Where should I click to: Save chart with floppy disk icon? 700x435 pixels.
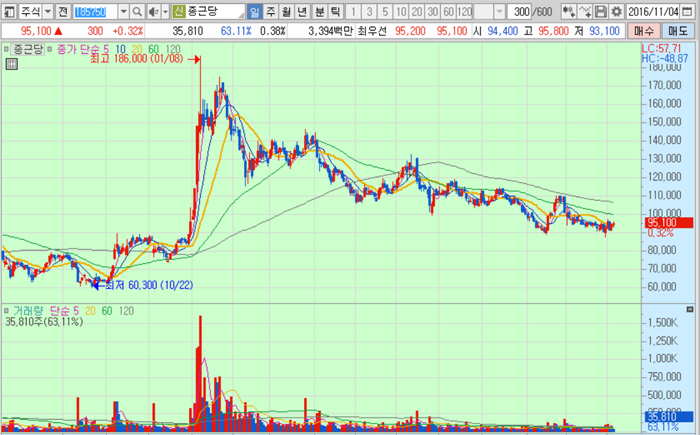coord(601,12)
